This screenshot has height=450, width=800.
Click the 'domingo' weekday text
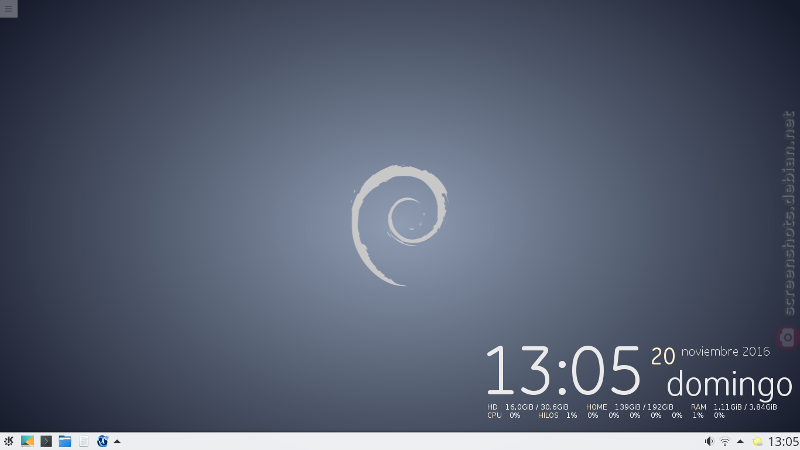pyautogui.click(x=730, y=384)
